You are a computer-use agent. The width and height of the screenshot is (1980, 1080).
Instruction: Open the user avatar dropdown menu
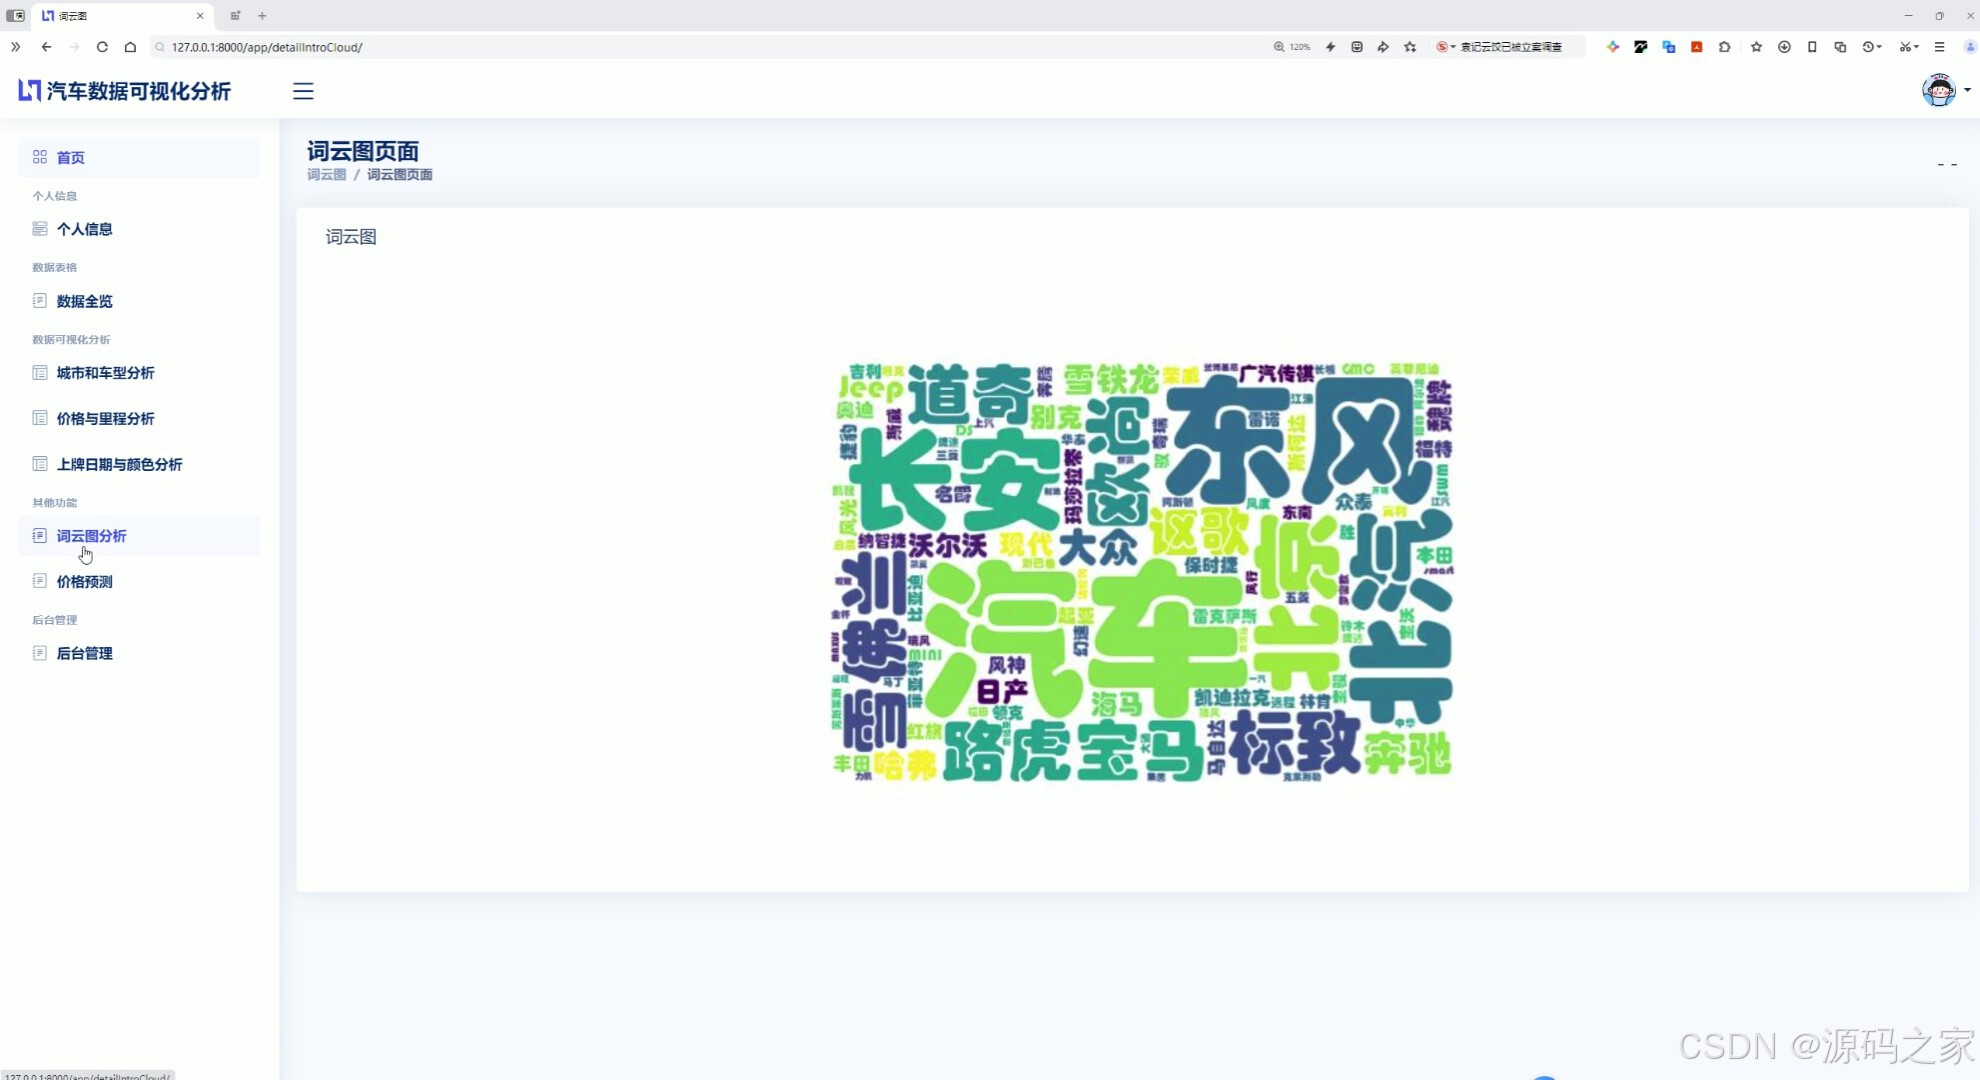pos(1939,90)
